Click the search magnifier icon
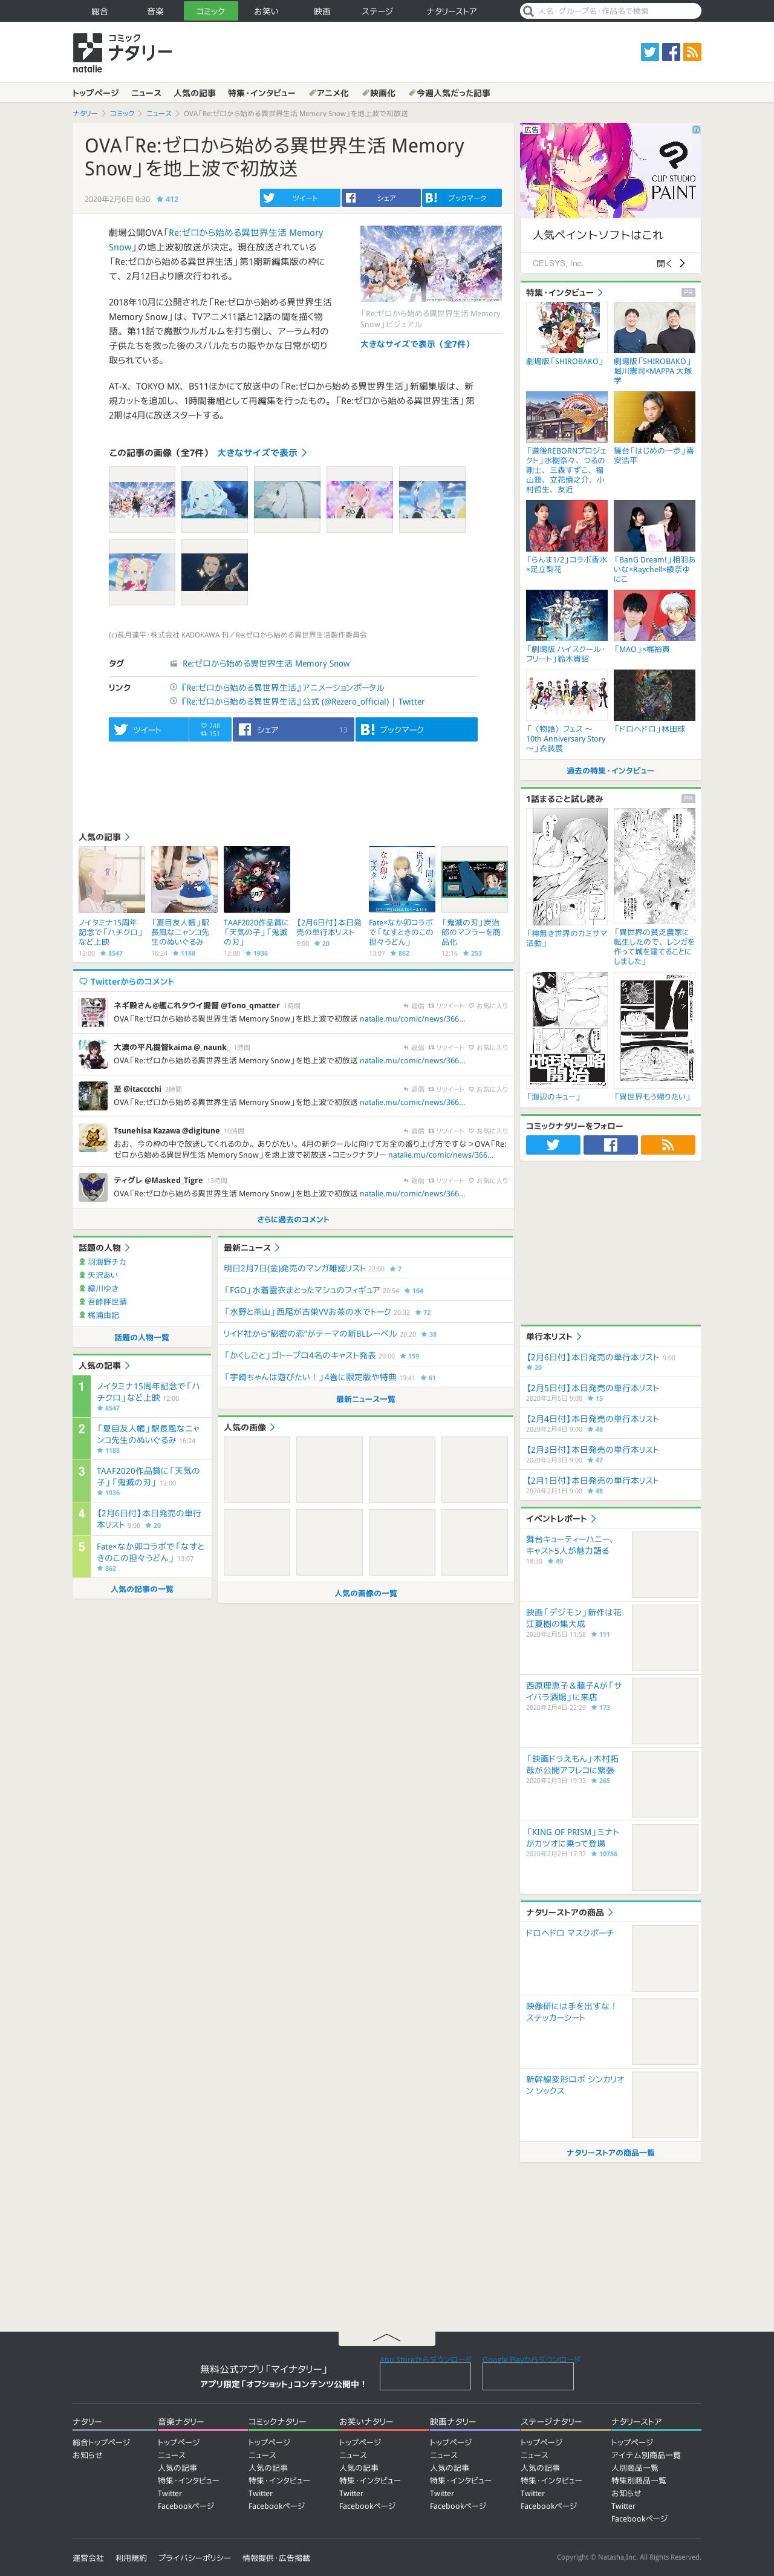Screen dimensions: 774x2576 tap(528, 11)
